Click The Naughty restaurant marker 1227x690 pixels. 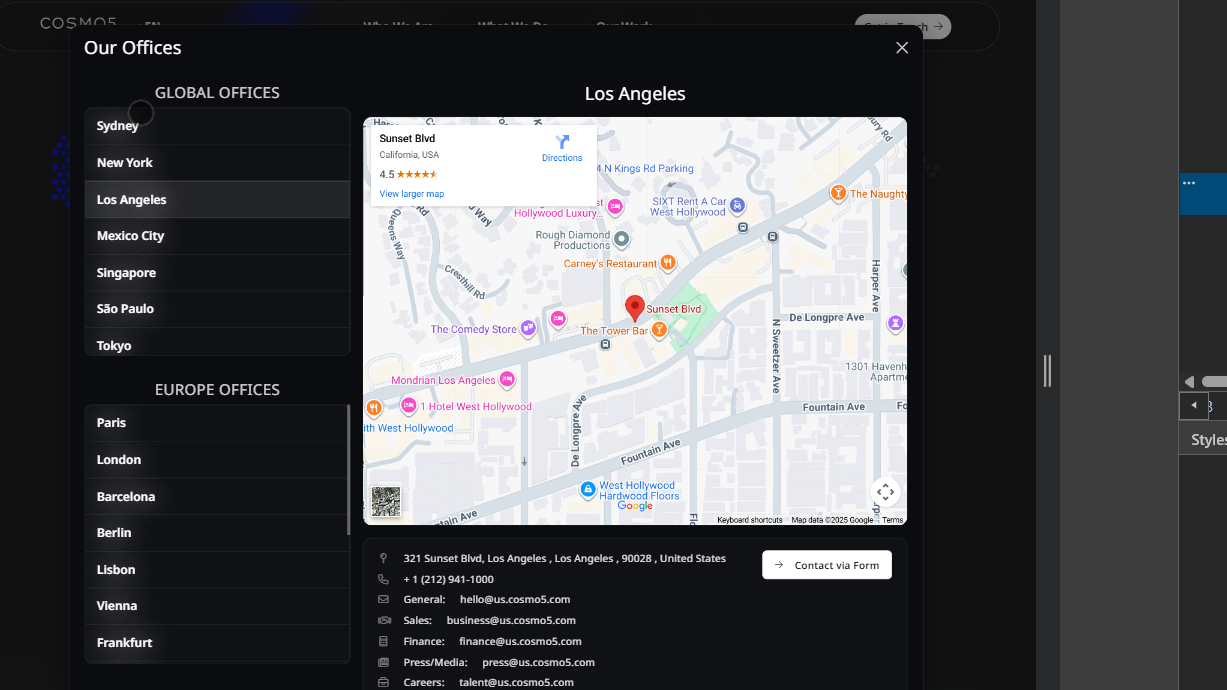point(838,192)
